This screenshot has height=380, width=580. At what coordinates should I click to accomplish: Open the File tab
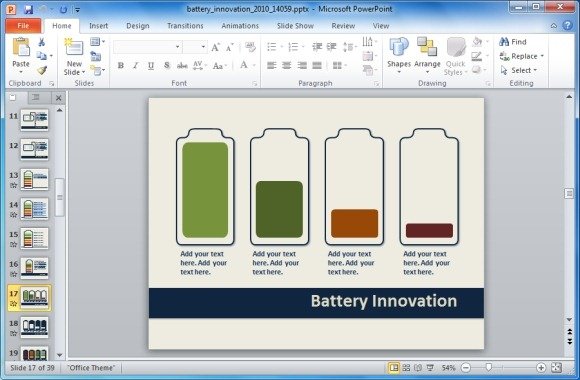click(23, 26)
